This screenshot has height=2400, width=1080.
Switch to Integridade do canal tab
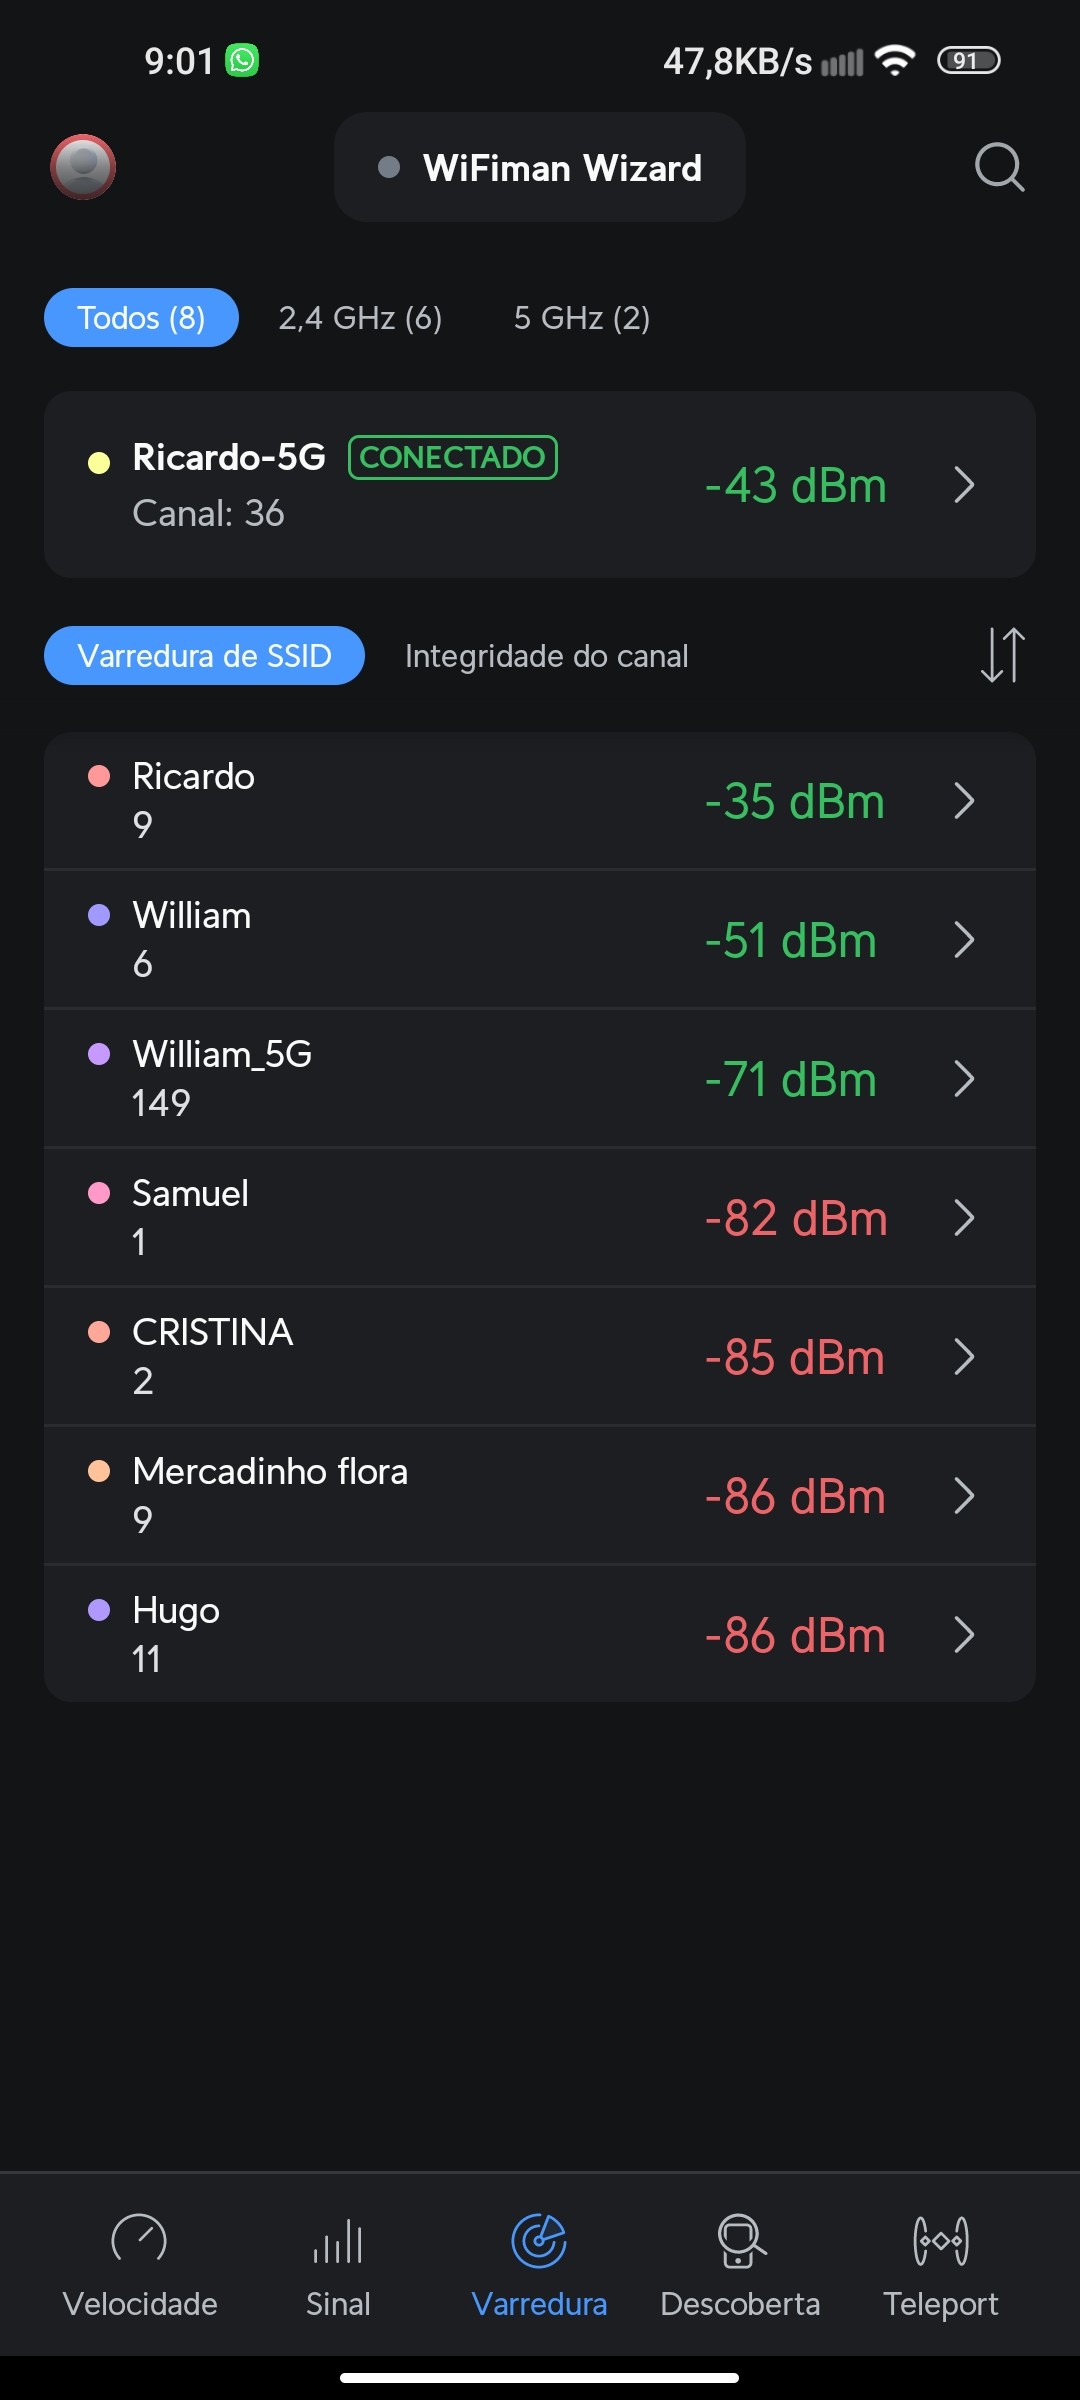pyautogui.click(x=546, y=656)
